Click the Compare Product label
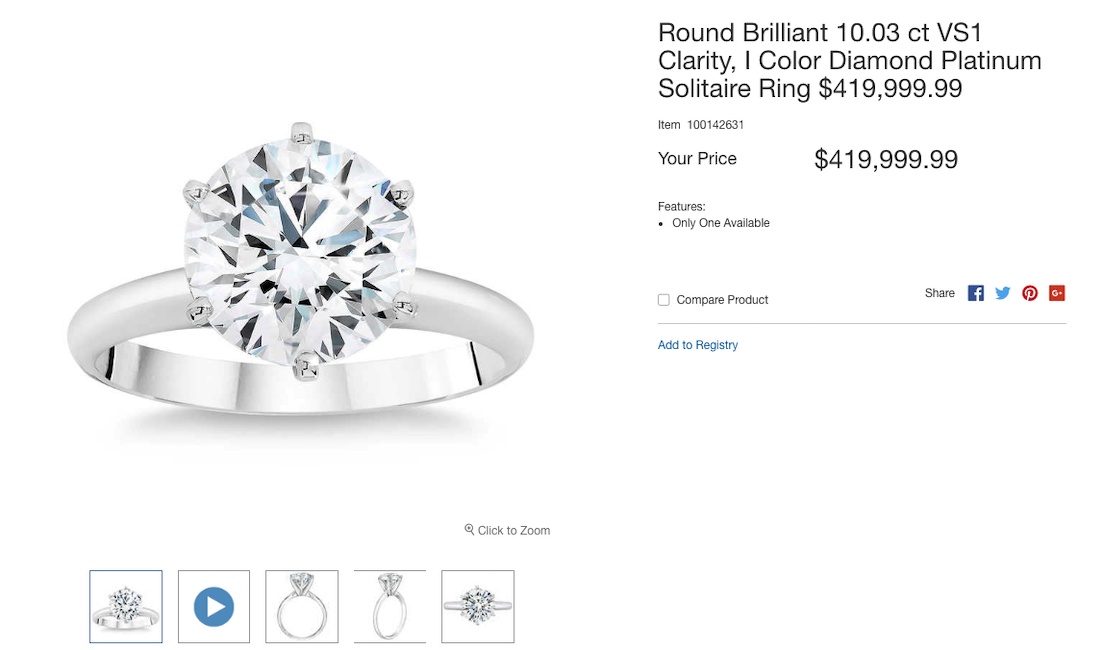Viewport: 1104px width, 650px height. [722, 300]
